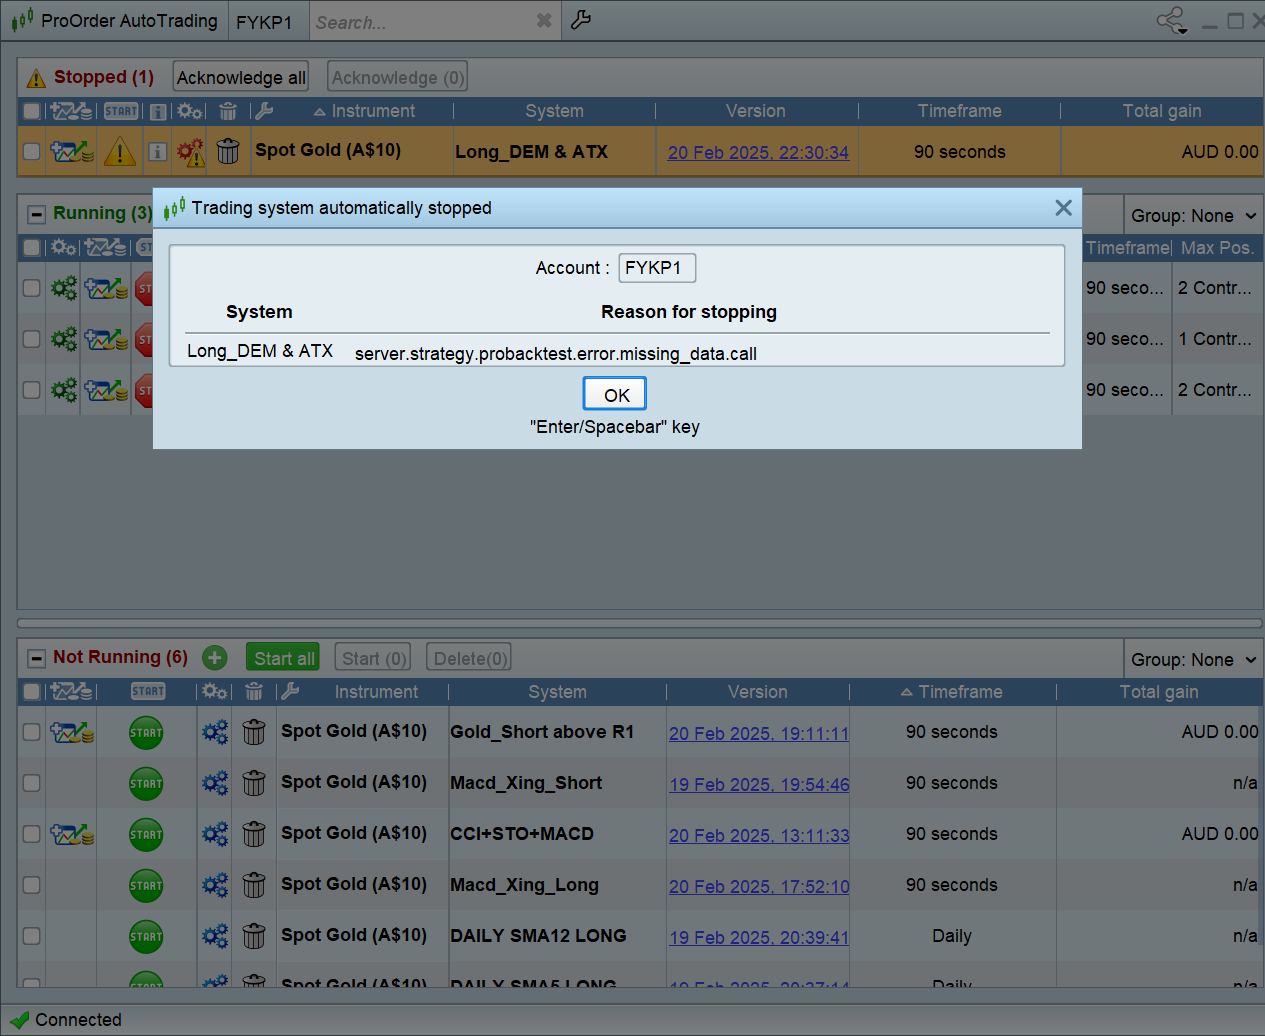
Task: Click the Acknowledge (0) button
Action: pyautogui.click(x=397, y=77)
